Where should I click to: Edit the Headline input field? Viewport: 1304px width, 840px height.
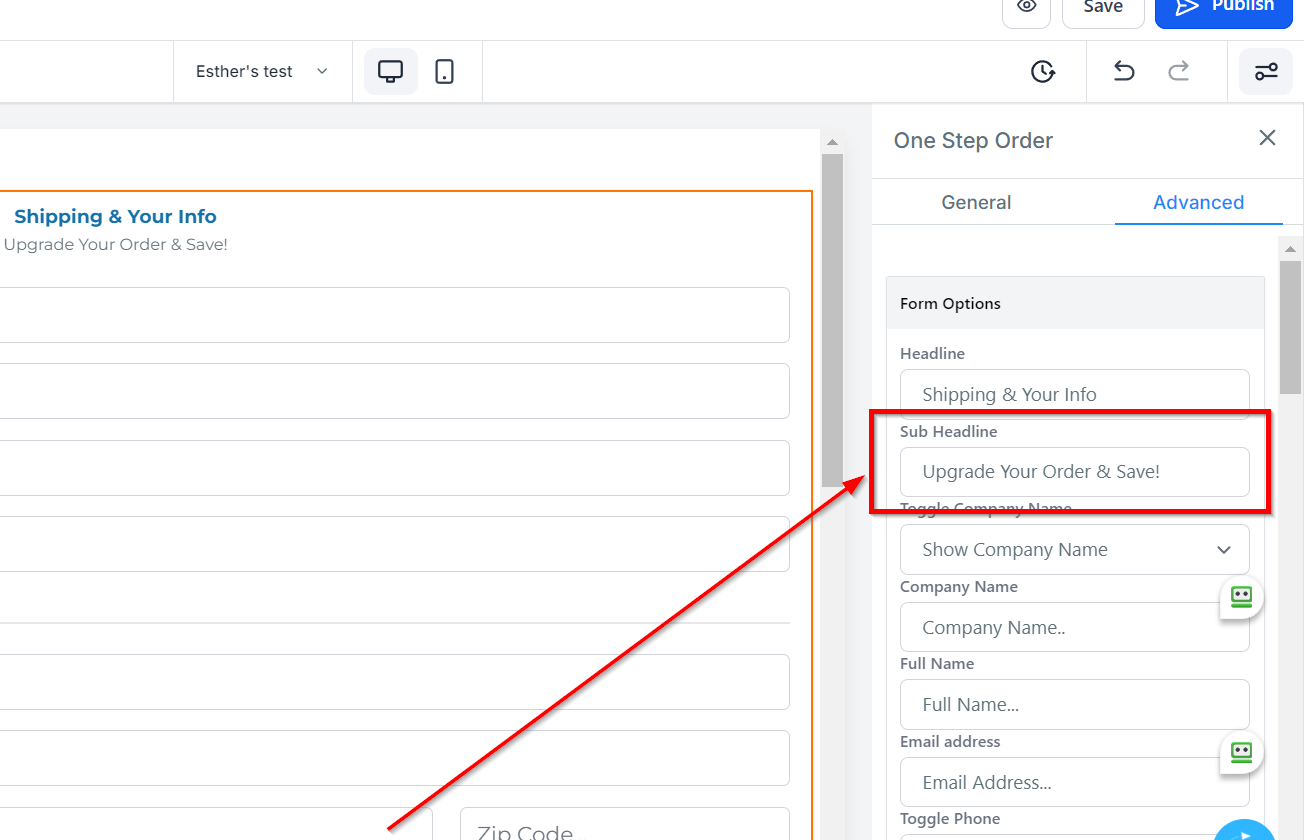point(1075,394)
